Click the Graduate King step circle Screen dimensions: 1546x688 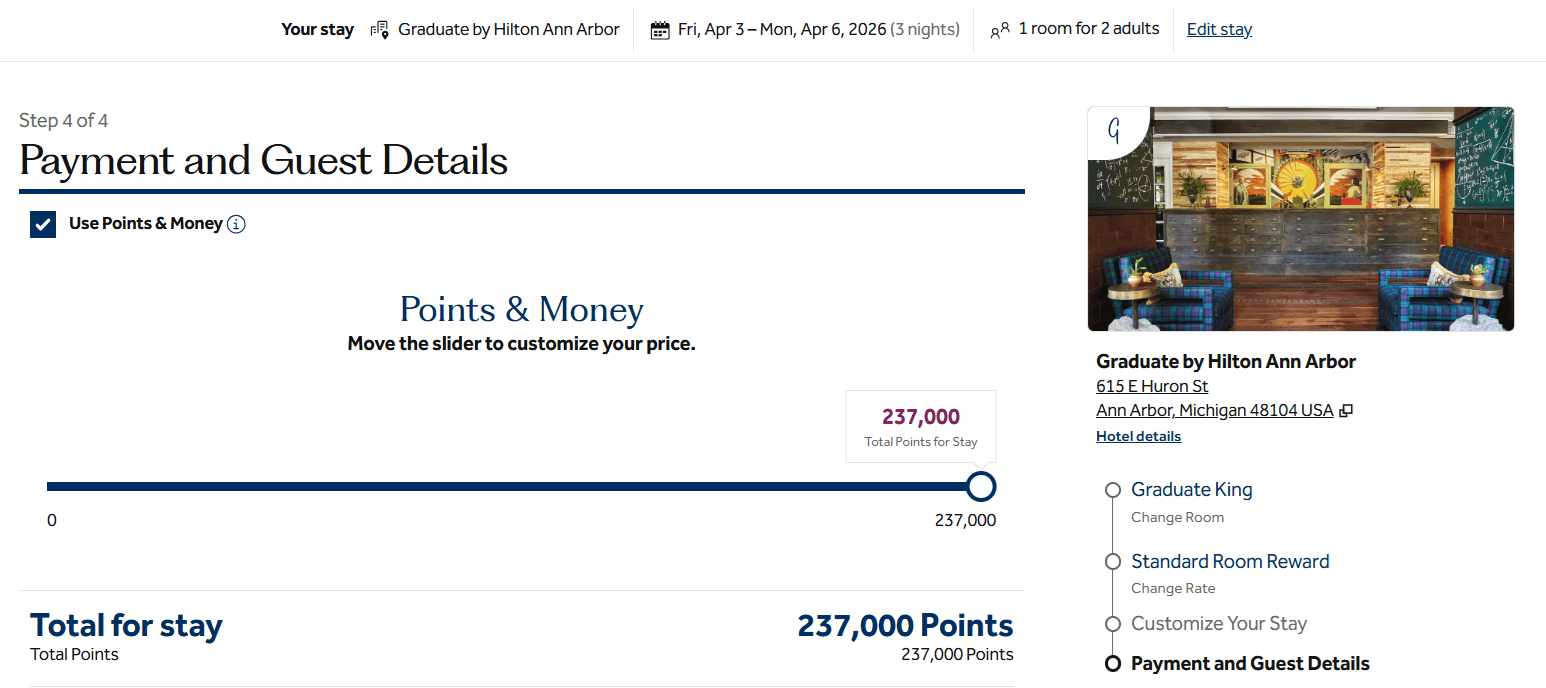[x=1113, y=490]
